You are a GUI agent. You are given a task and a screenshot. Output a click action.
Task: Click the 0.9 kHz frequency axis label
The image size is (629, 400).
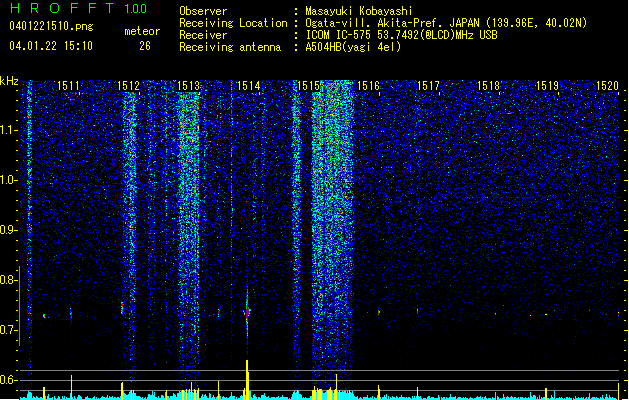pos(9,230)
